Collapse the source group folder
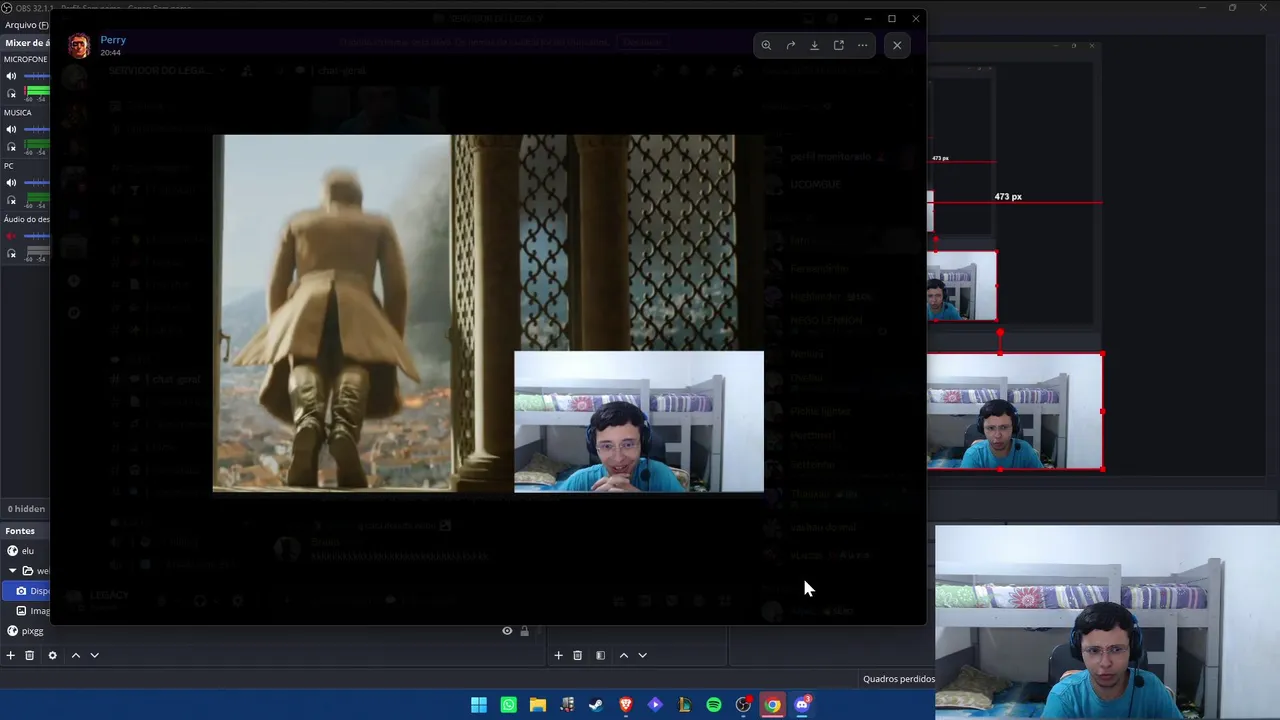This screenshot has height=720, width=1280. pyautogui.click(x=12, y=571)
